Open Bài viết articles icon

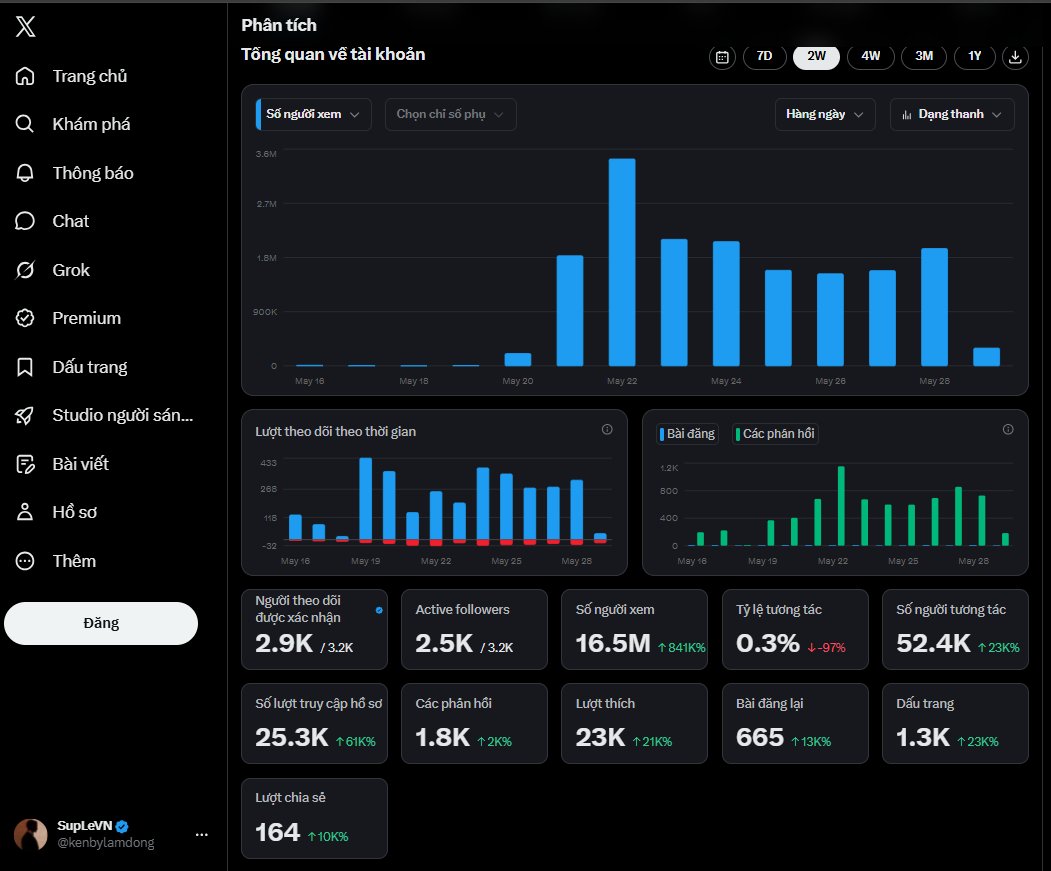25,464
